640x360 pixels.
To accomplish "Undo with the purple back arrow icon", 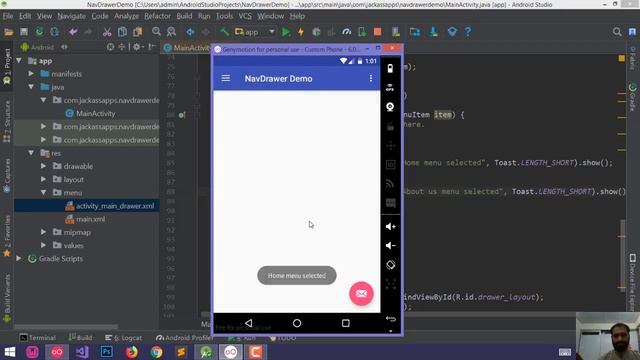I will click(x=73, y=32).
